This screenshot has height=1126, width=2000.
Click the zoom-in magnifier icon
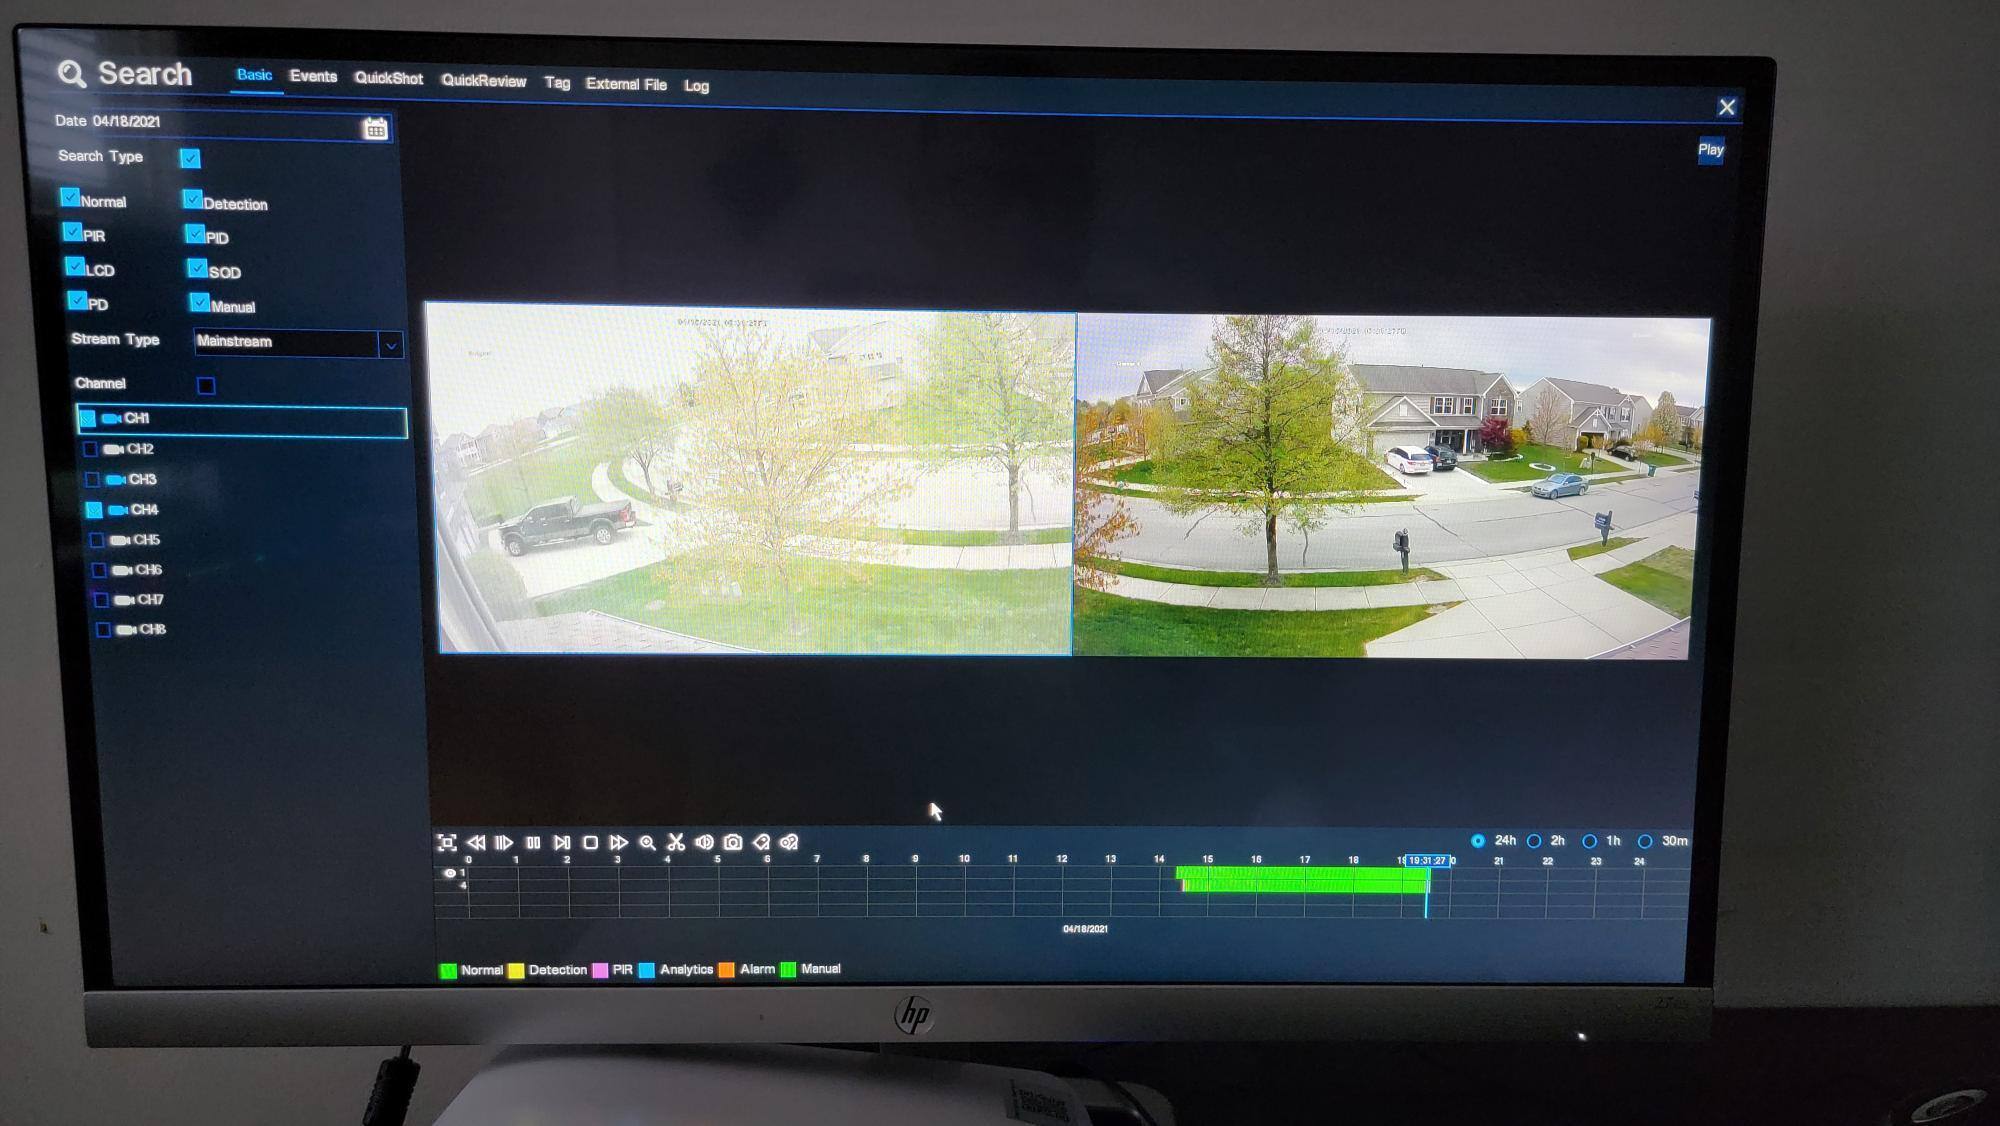click(647, 843)
